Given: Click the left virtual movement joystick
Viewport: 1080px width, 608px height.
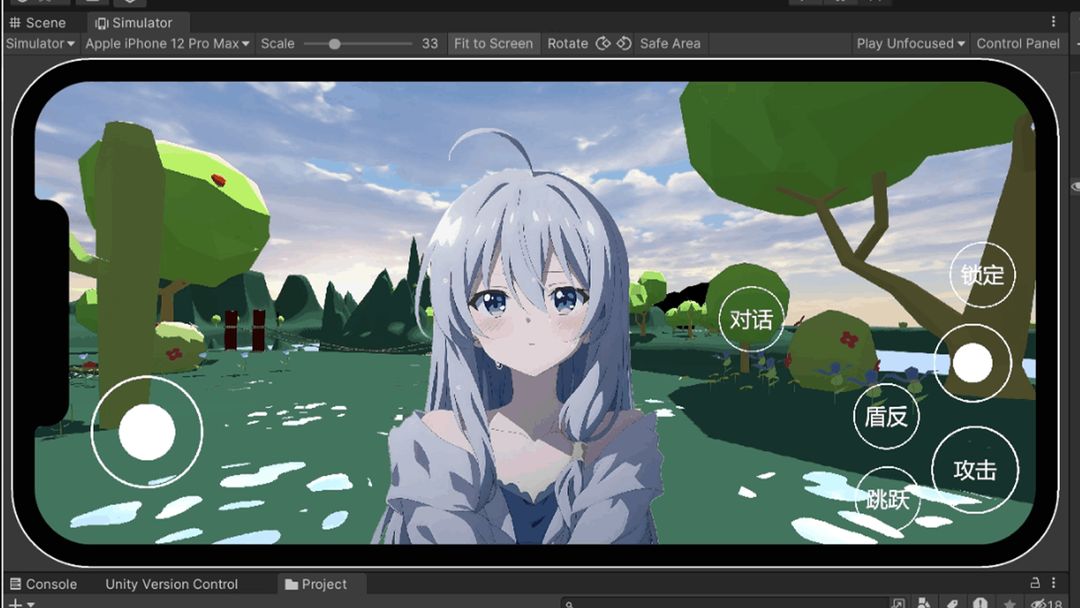Looking at the screenshot, I should [x=147, y=433].
